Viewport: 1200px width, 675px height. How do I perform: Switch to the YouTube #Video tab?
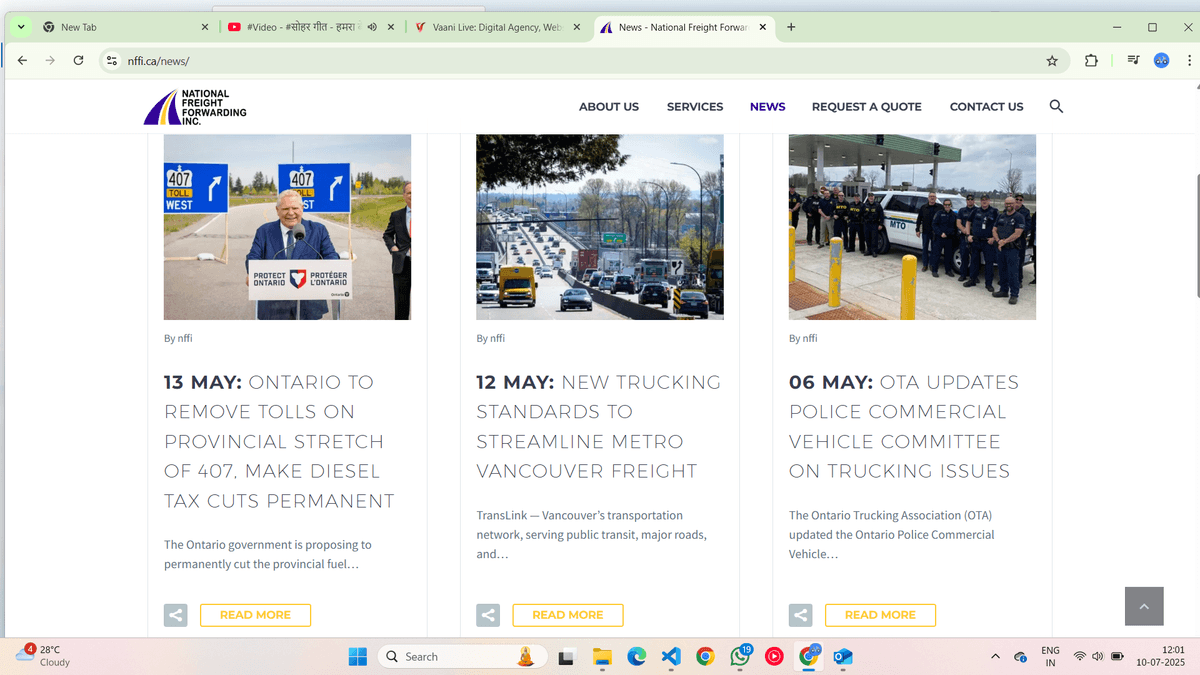[x=312, y=27]
